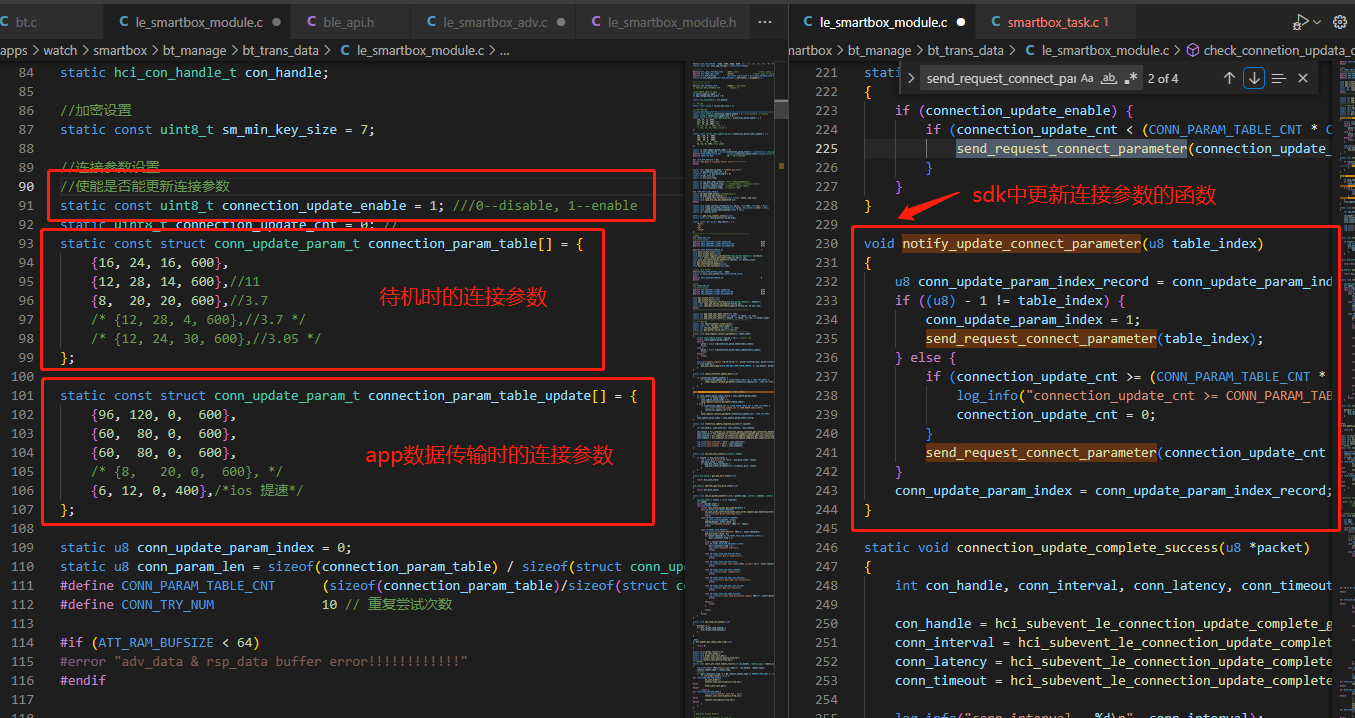1355x718 pixels.
Task: Click the le_smartbox_adv.c tab
Action: (x=494, y=21)
